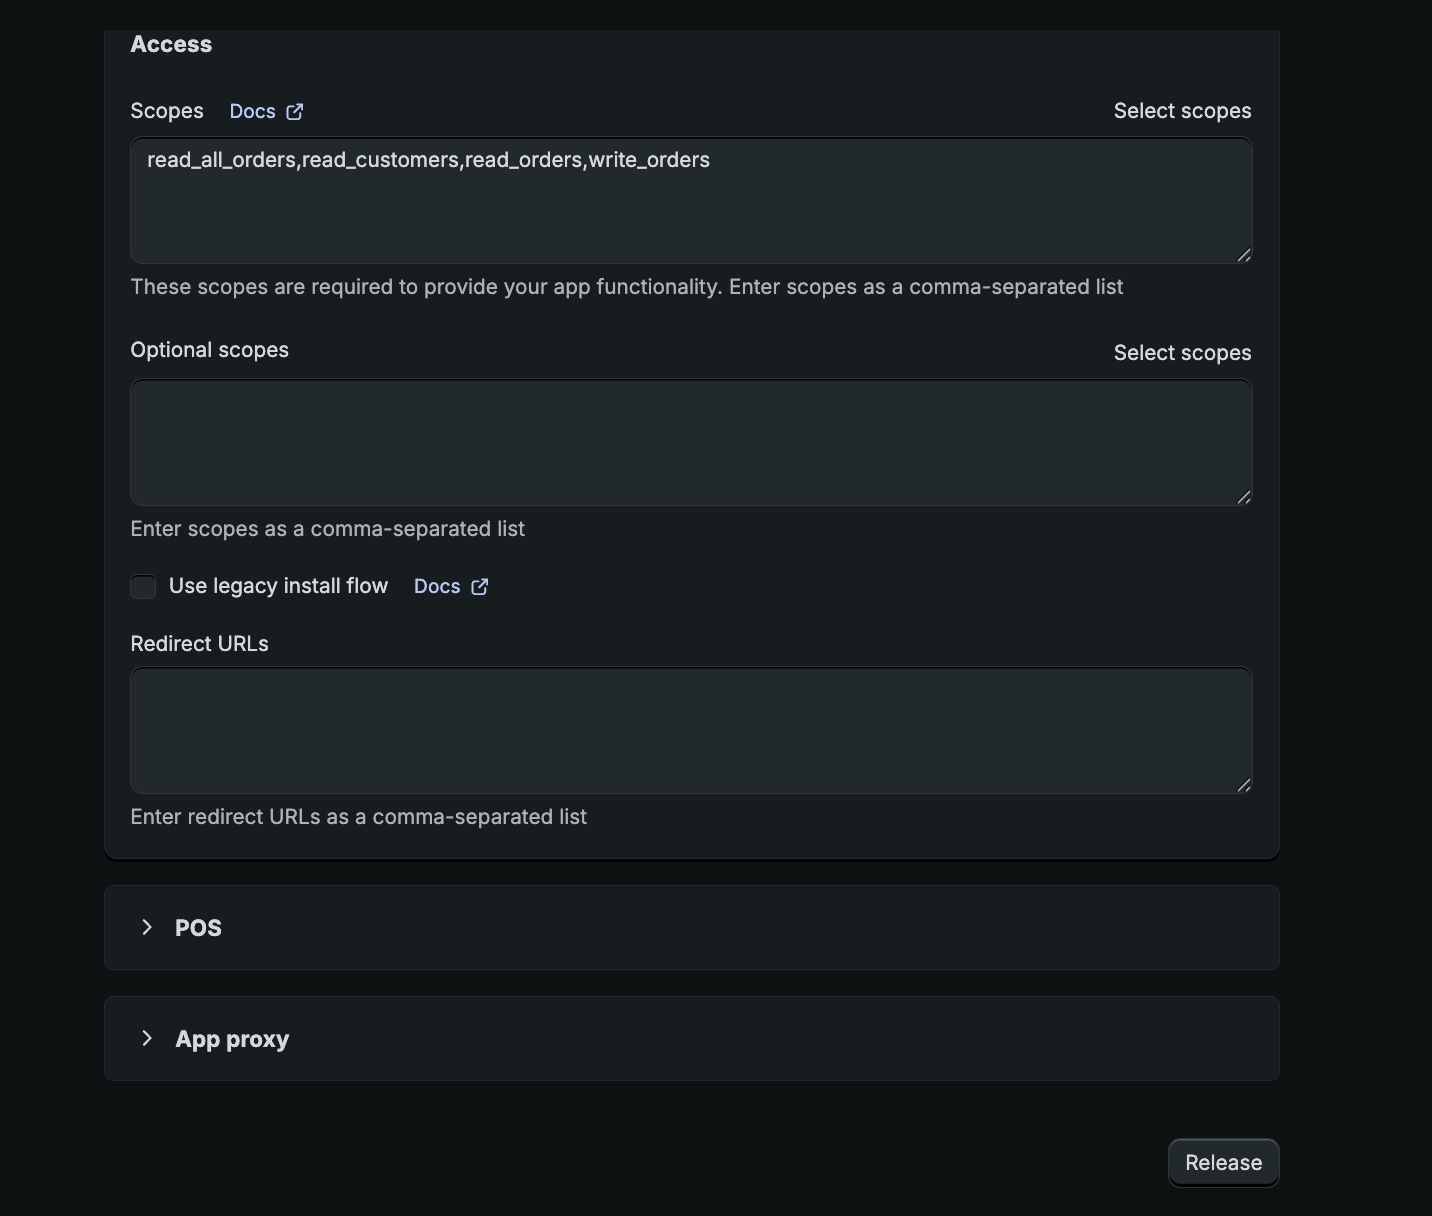Focus the Redirect URLs text area
1432x1216 pixels.
(x=690, y=730)
